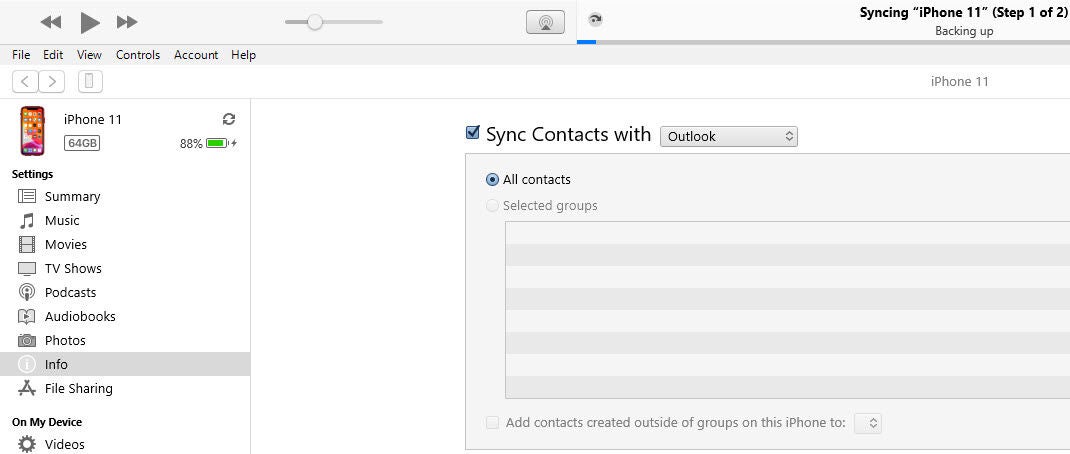Open Summary in sidebar settings
Image resolution: width=1070 pixels, height=454 pixels.
point(125,197)
